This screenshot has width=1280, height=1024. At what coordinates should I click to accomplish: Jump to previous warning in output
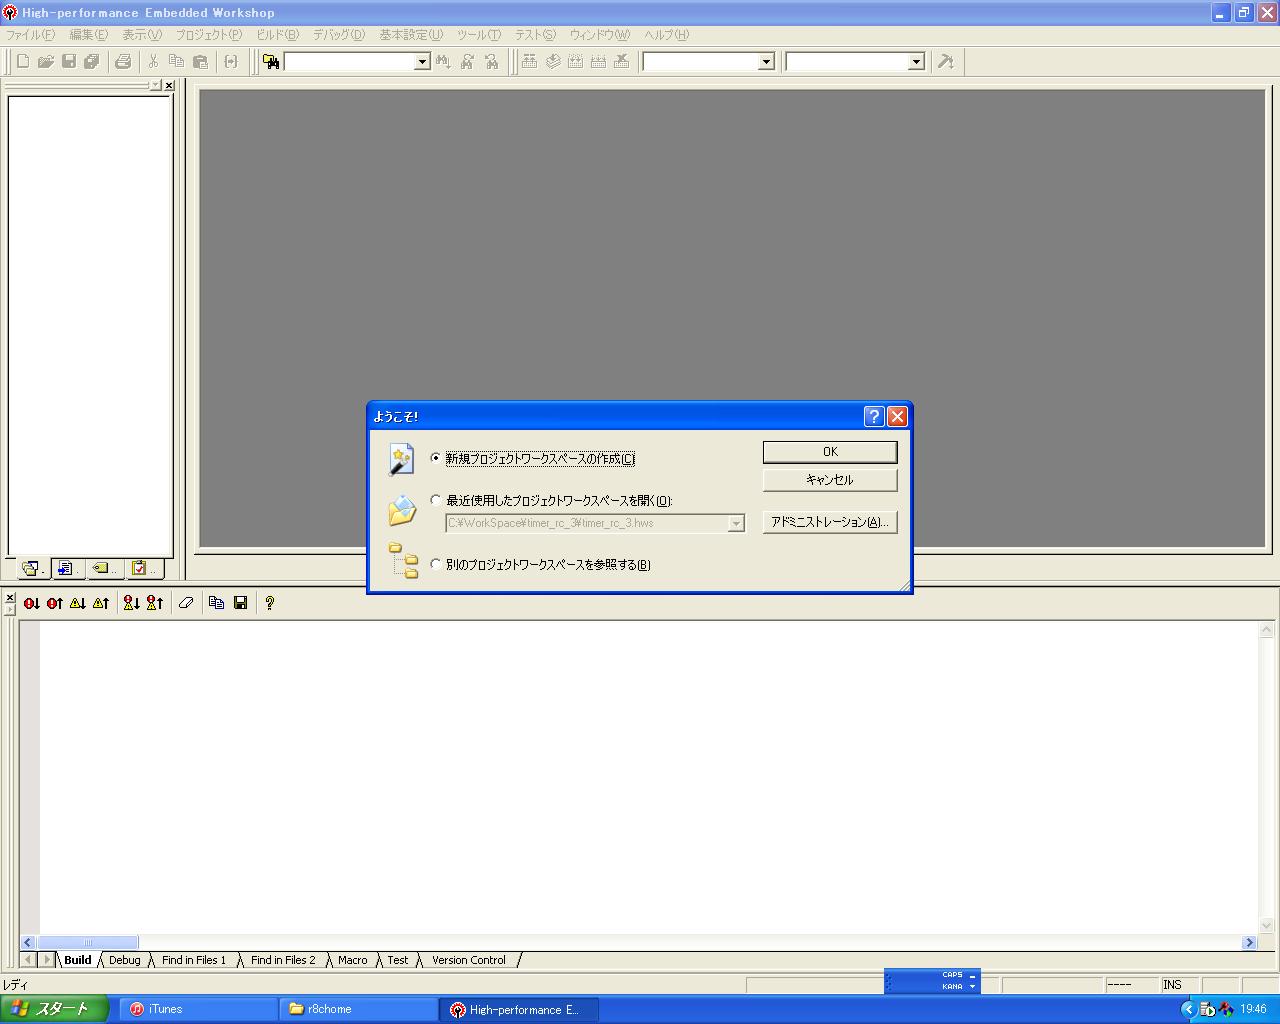tap(101, 603)
